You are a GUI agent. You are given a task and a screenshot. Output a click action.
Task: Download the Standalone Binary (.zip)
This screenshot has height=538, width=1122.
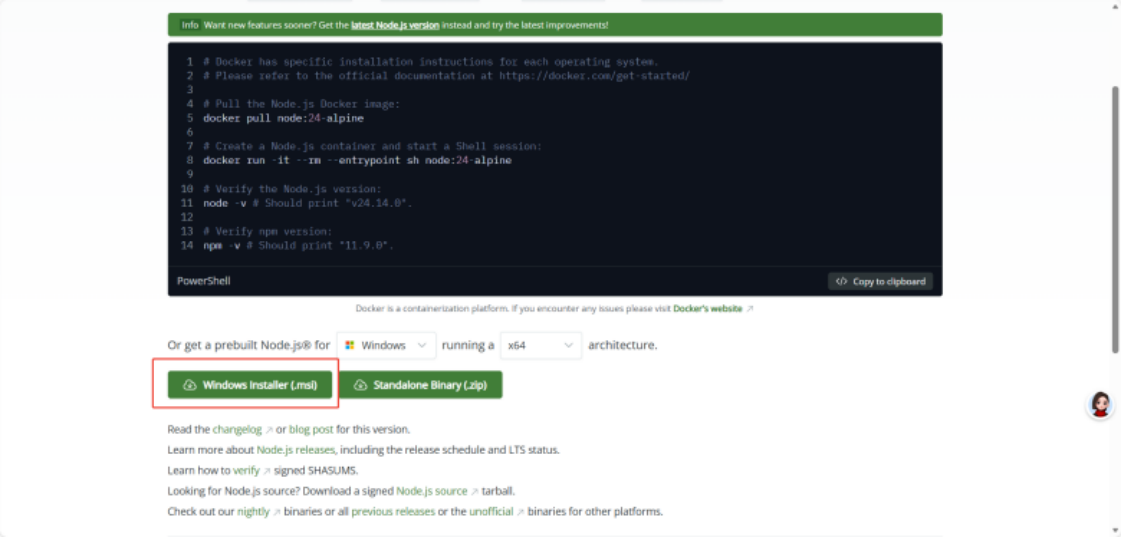(x=420, y=385)
